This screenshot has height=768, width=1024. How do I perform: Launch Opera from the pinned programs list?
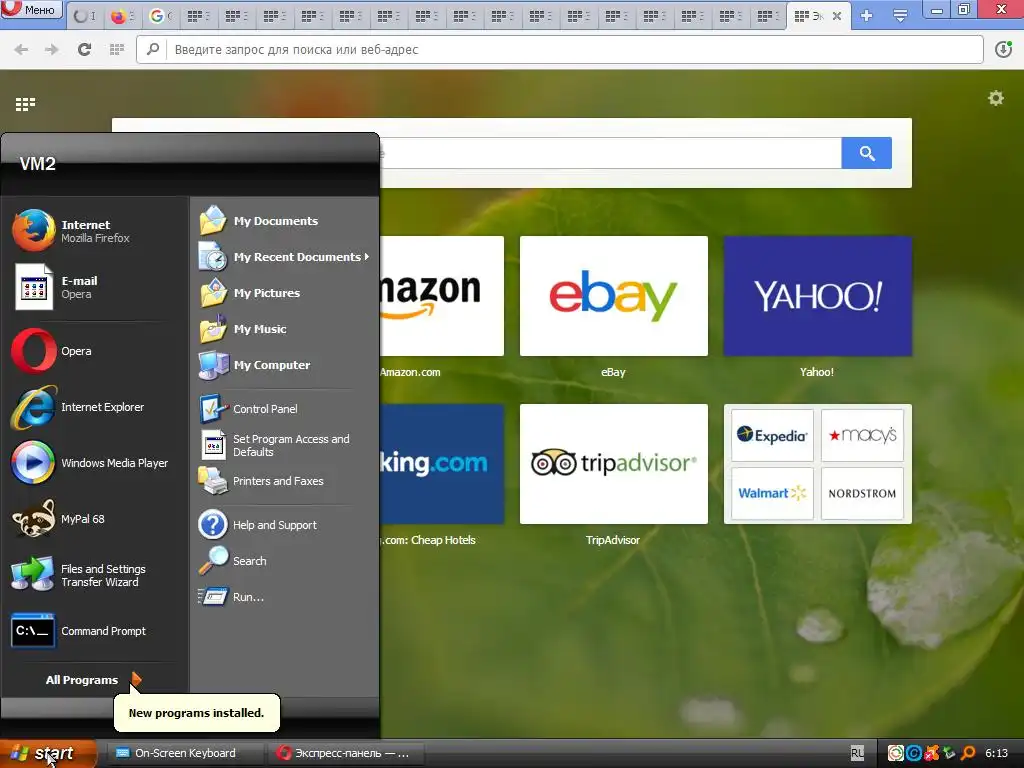tap(94, 351)
